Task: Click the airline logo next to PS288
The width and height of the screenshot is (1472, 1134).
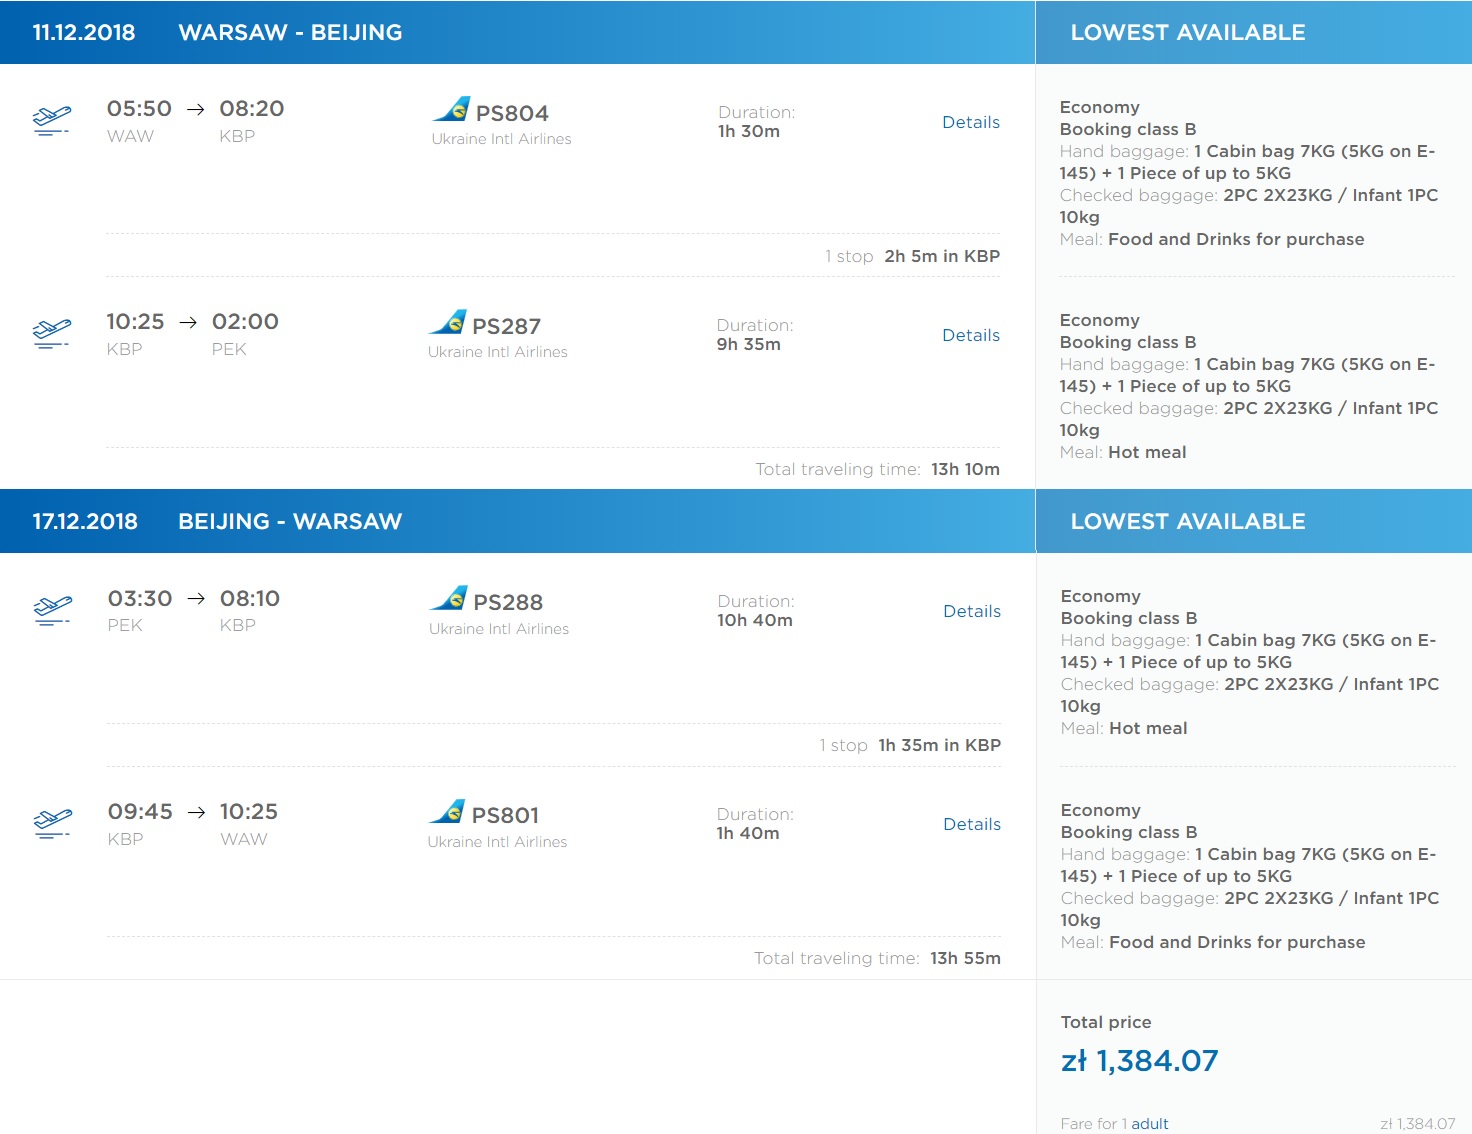Action: click(x=448, y=598)
